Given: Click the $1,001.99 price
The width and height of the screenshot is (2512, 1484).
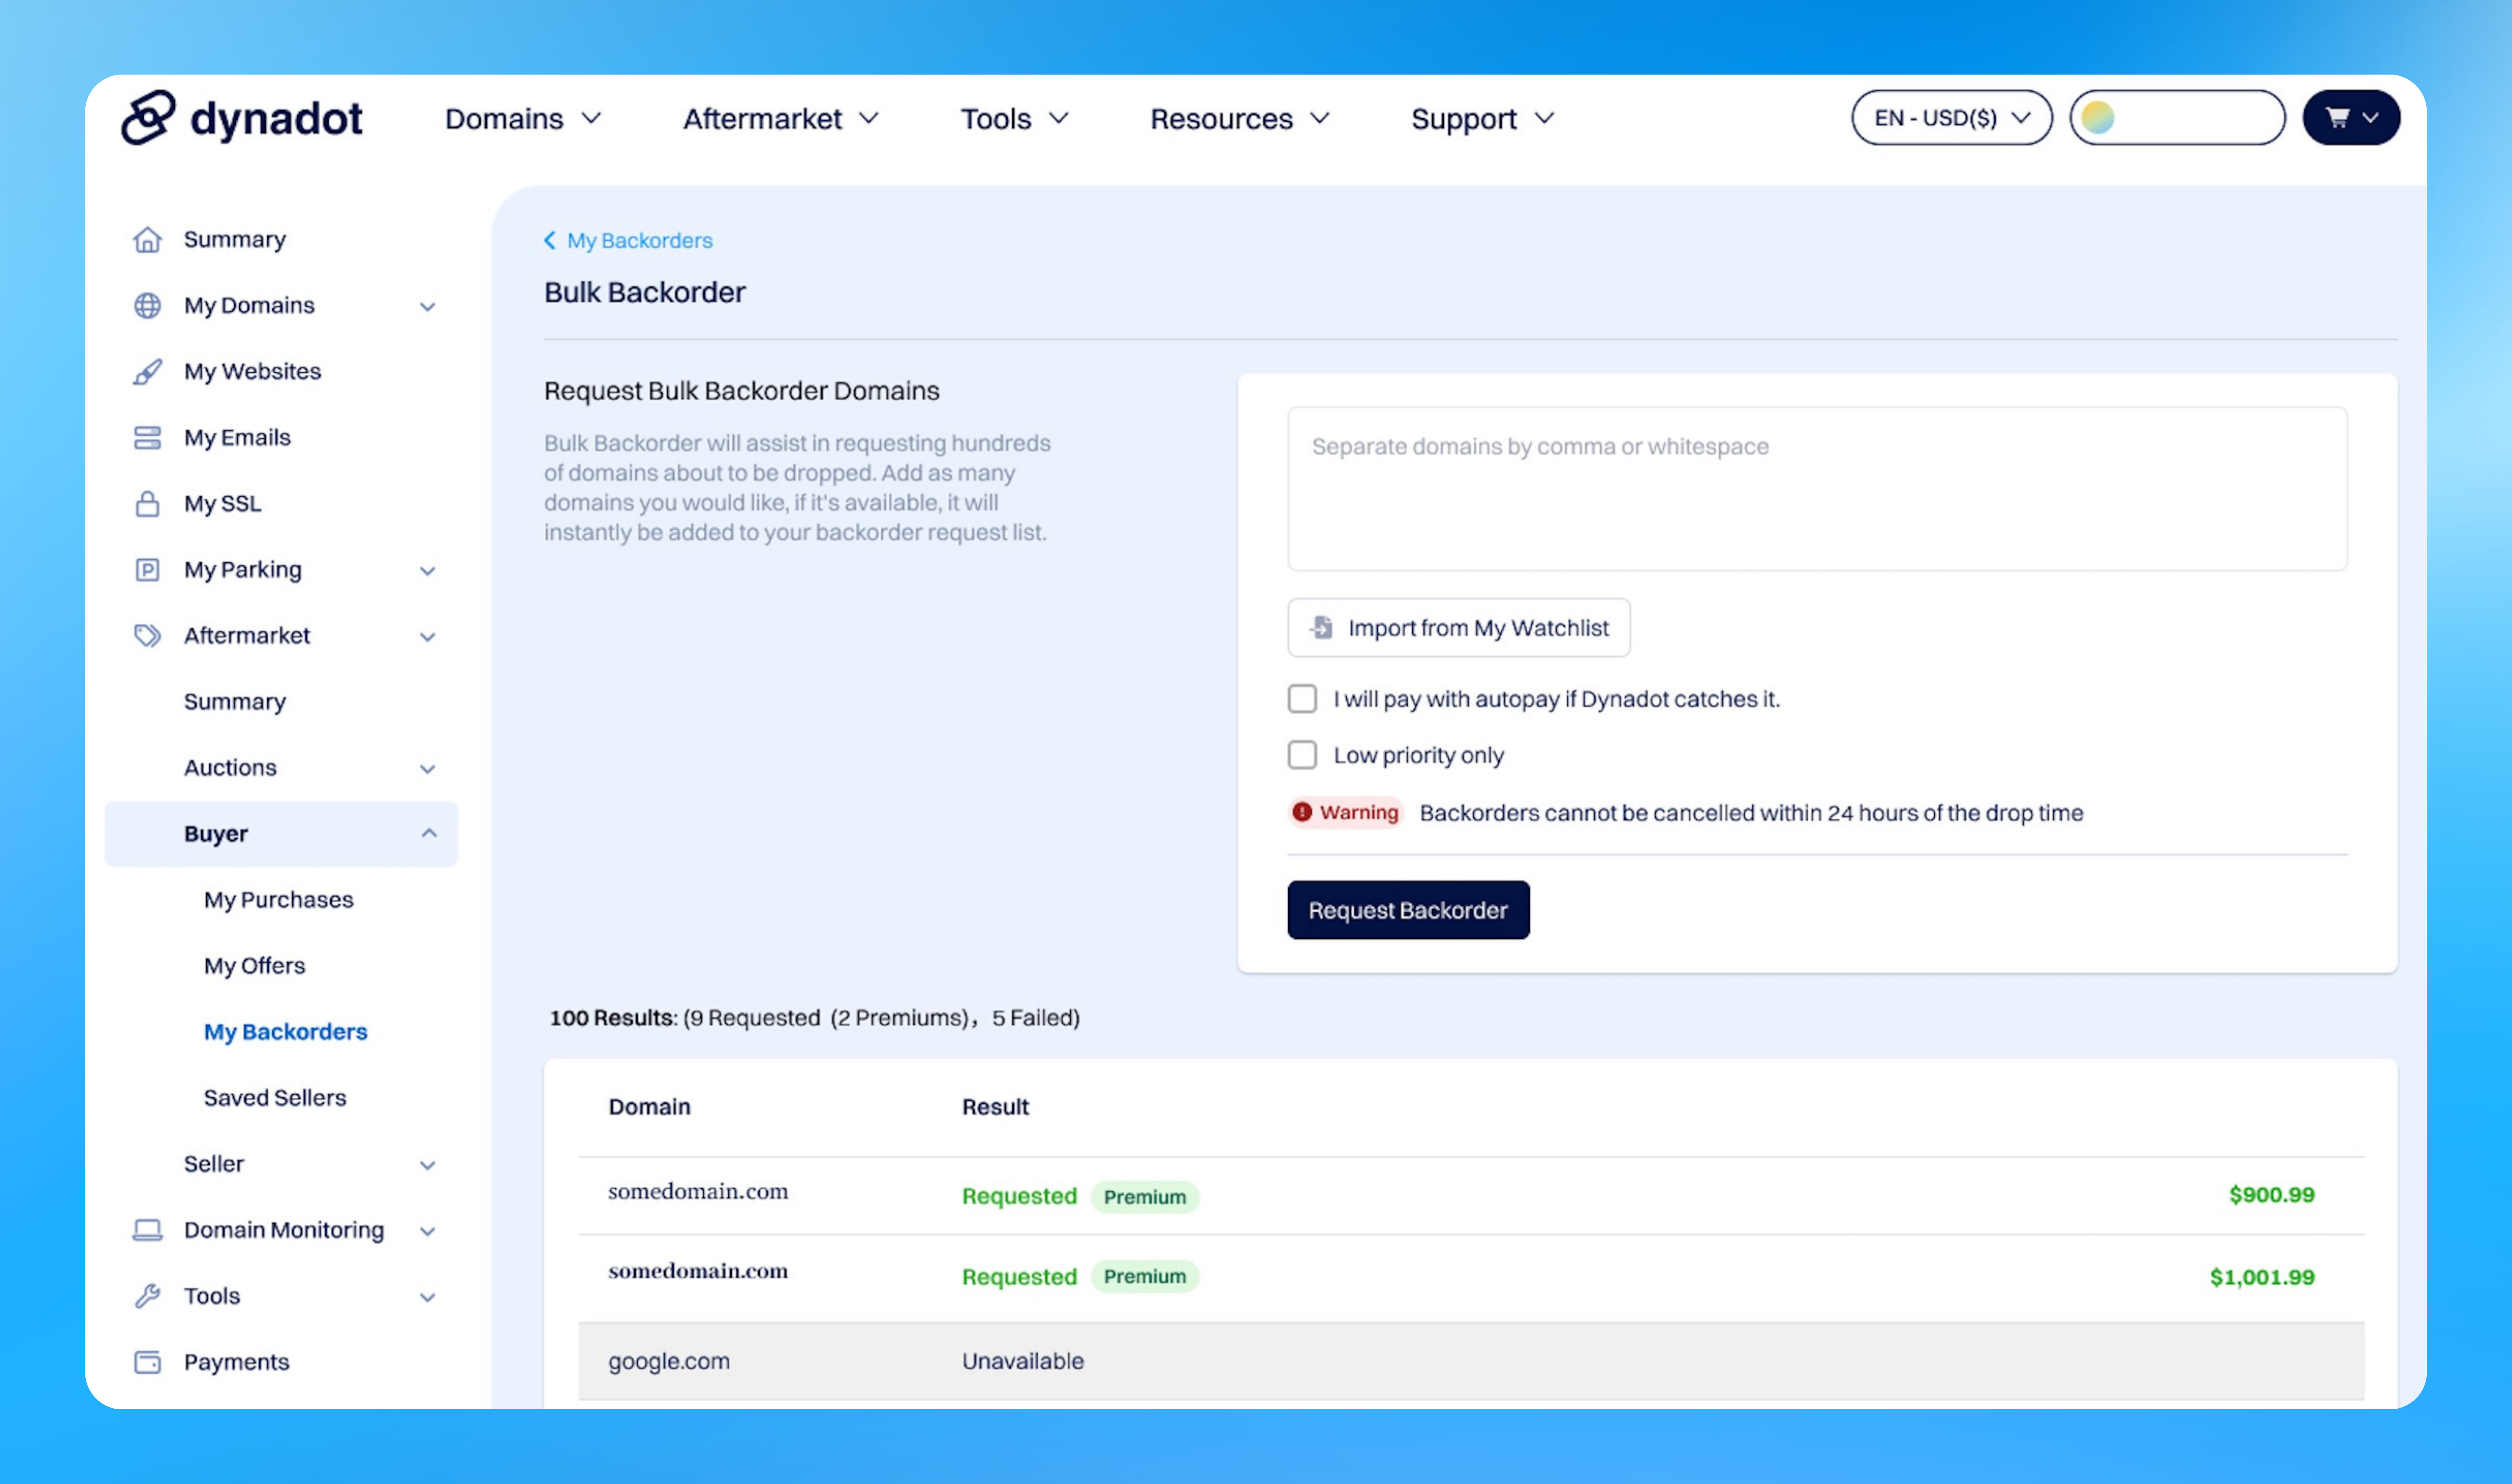Looking at the screenshot, I should (x=2262, y=1277).
